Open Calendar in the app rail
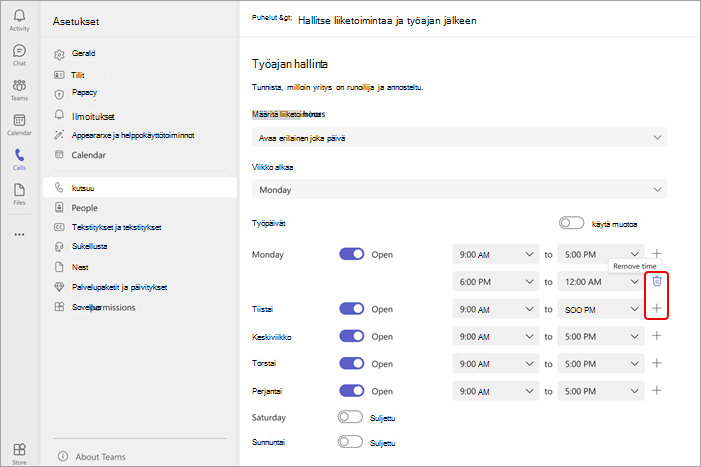 (19, 125)
